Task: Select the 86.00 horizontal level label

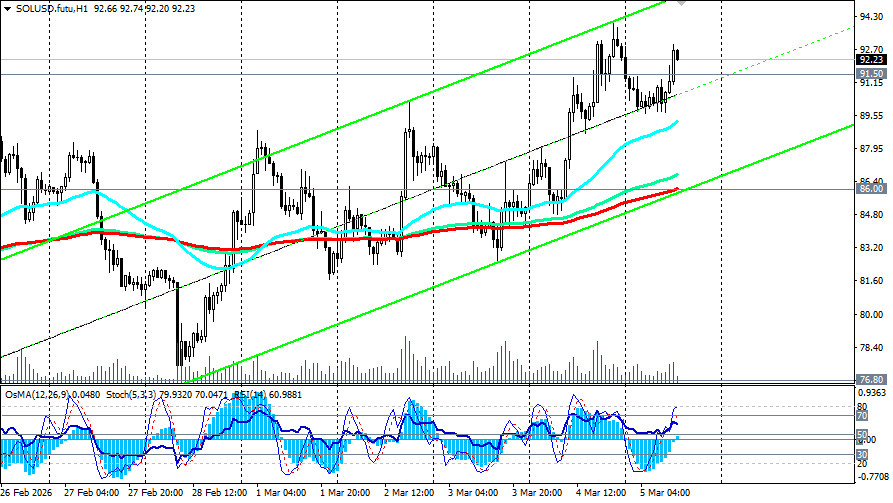Action: click(x=871, y=189)
